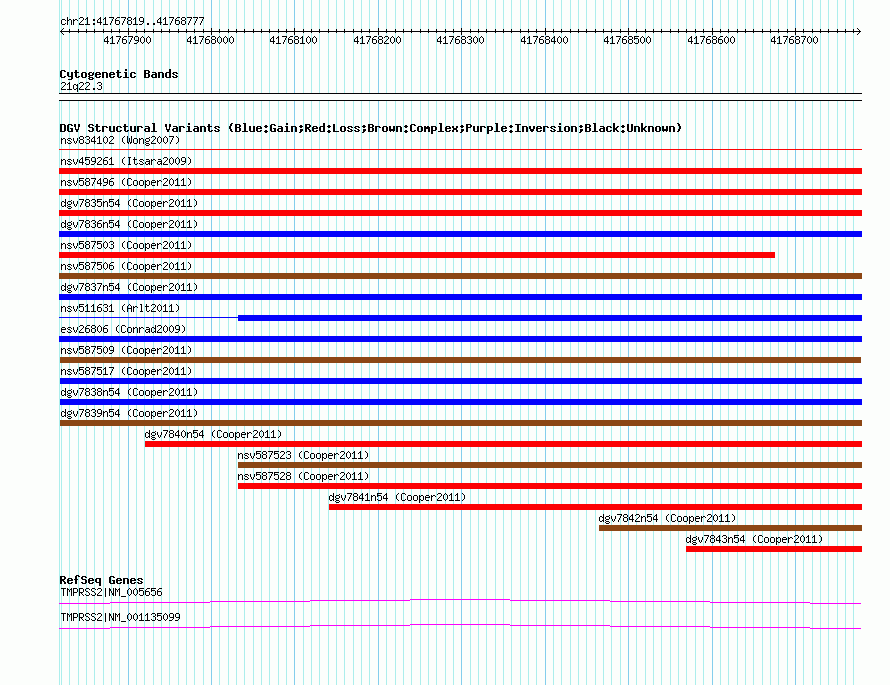Select dgv7840n54 (Cooper2011) label
Image resolution: width=890 pixels, height=685 pixels.
tap(213, 434)
